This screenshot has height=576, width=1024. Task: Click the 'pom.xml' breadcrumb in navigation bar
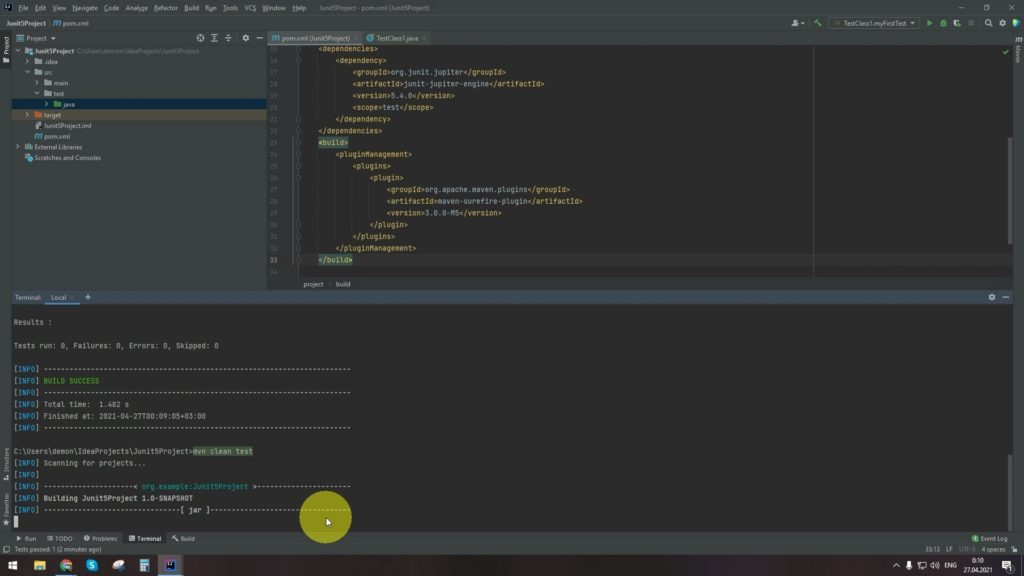(x=71, y=24)
